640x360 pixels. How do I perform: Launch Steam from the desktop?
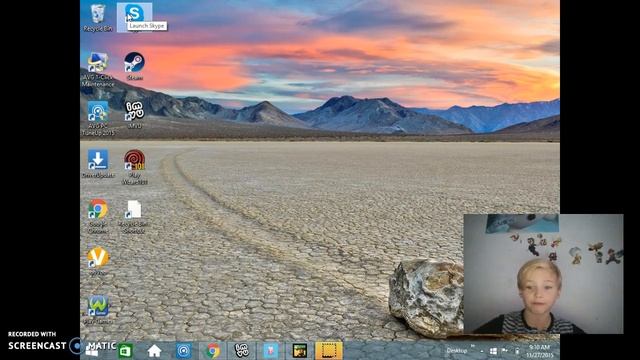pos(134,66)
